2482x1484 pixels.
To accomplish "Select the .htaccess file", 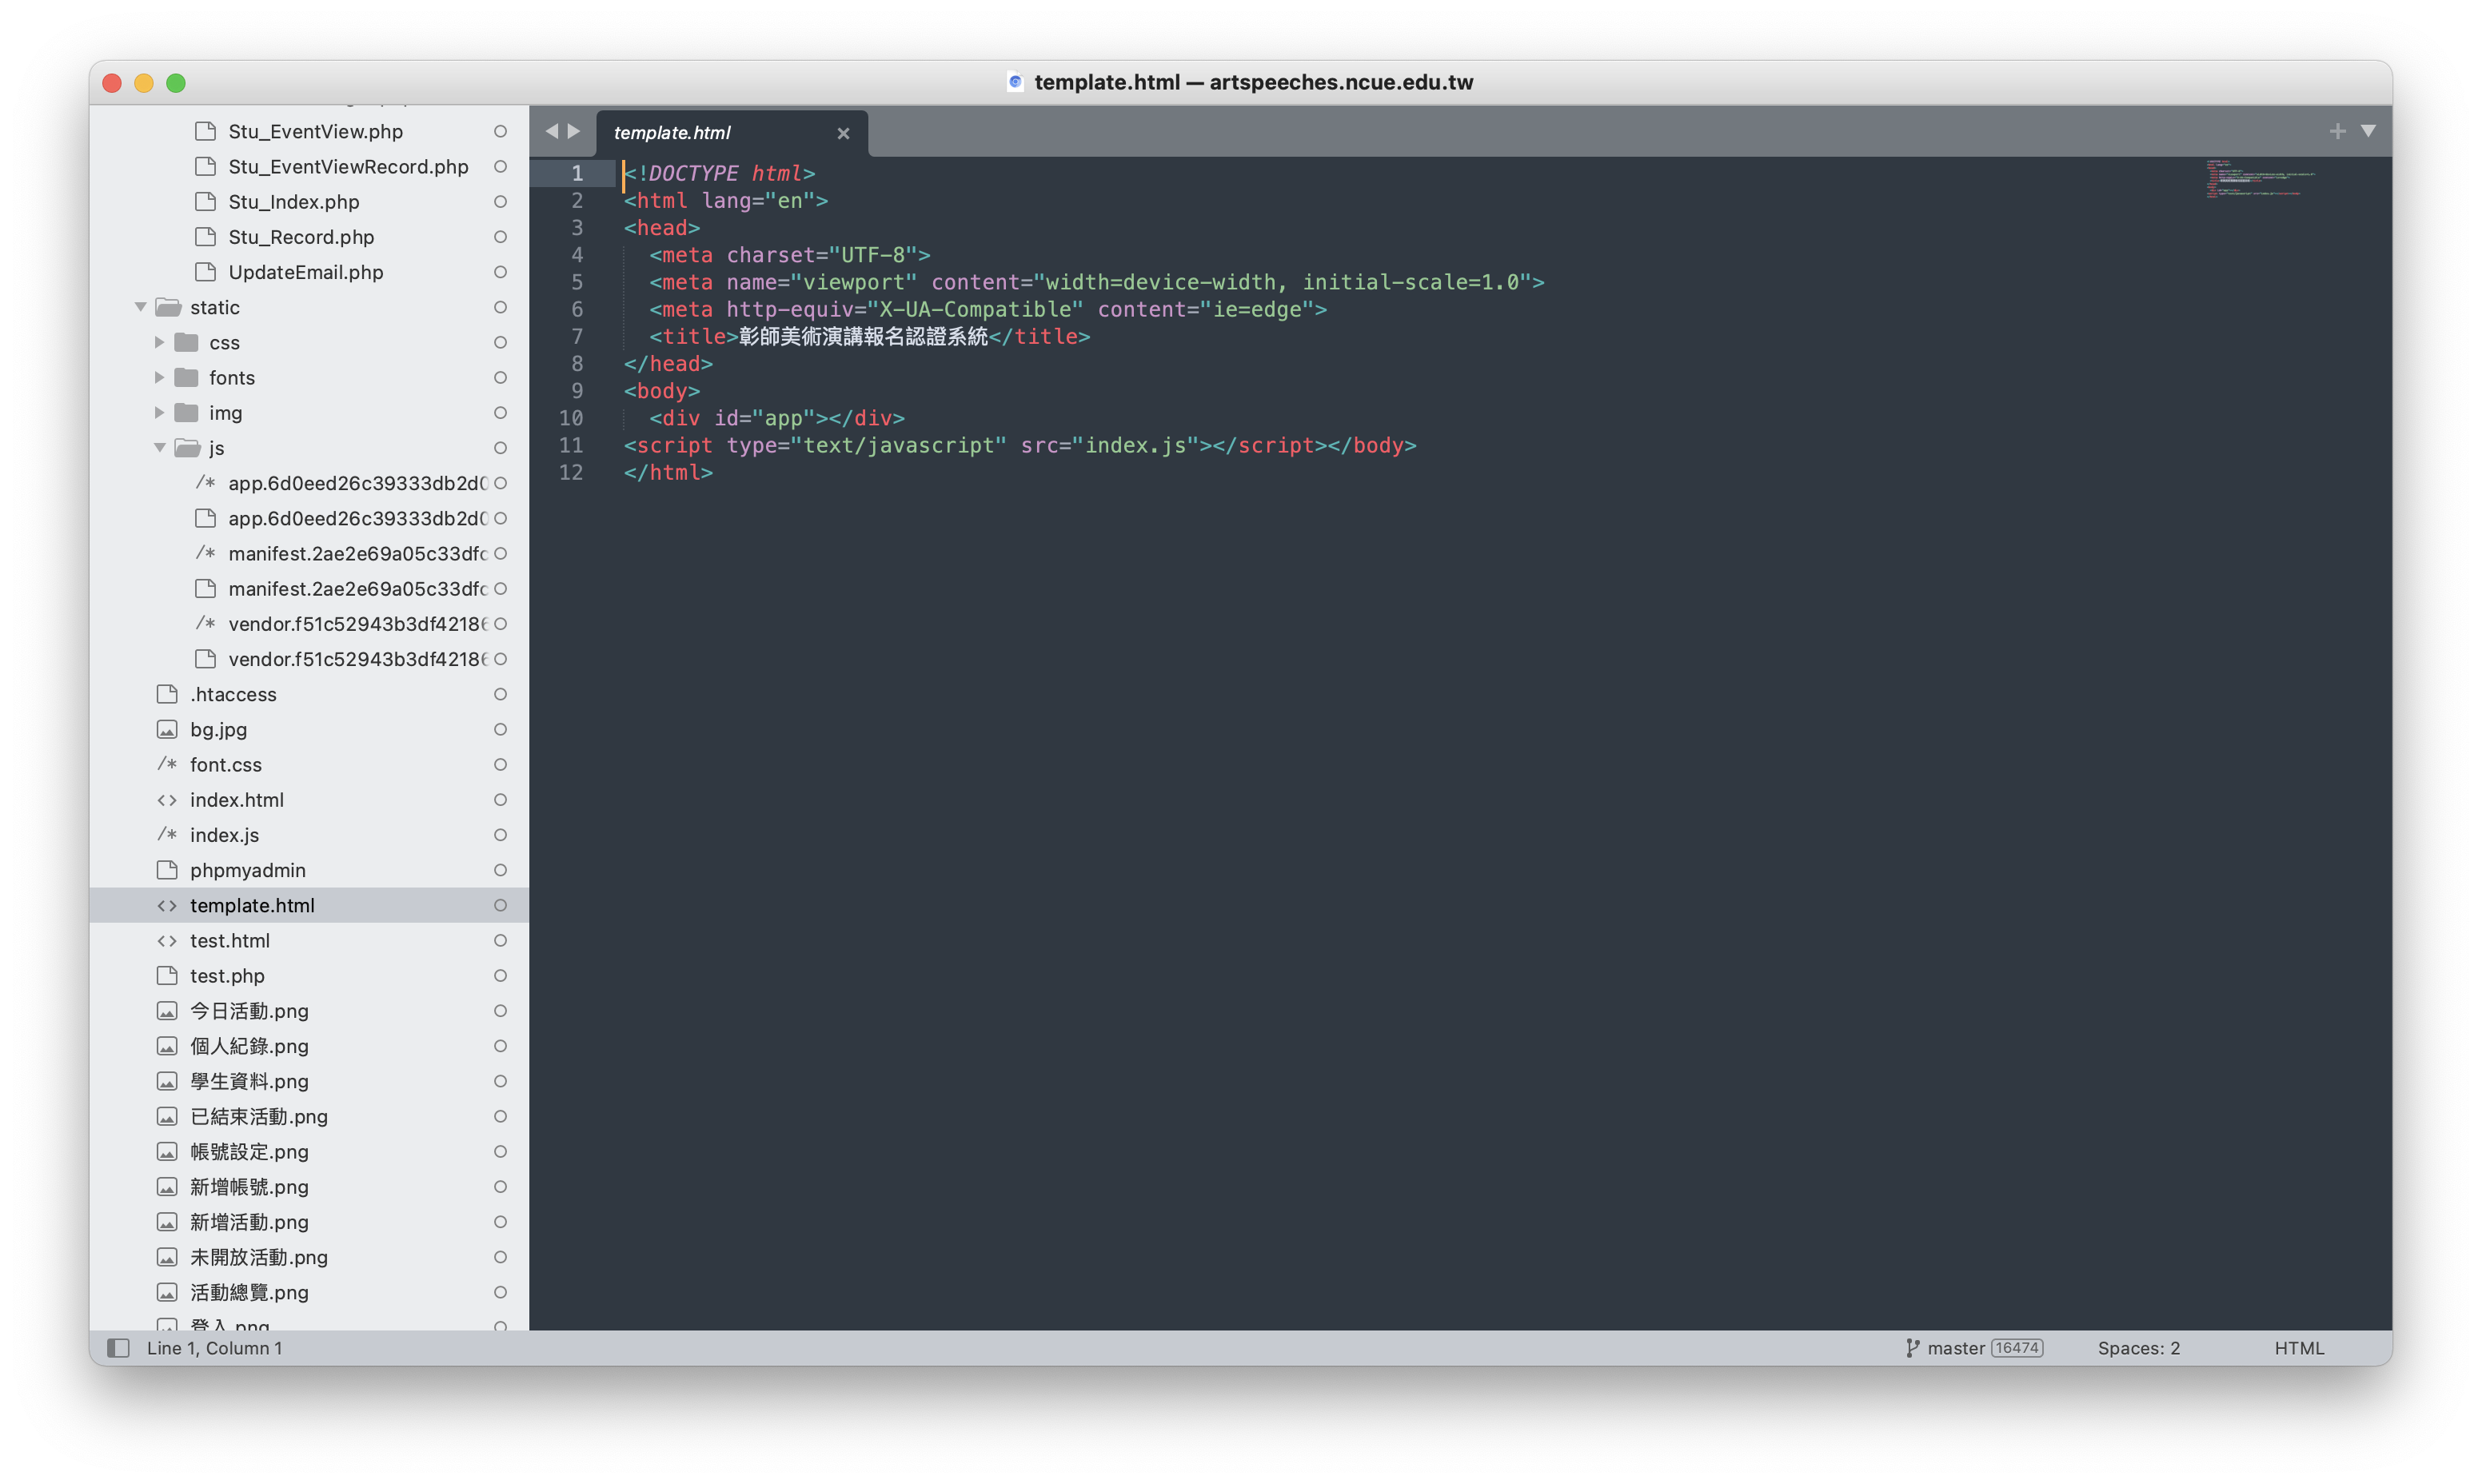I will pyautogui.click(x=233, y=694).
